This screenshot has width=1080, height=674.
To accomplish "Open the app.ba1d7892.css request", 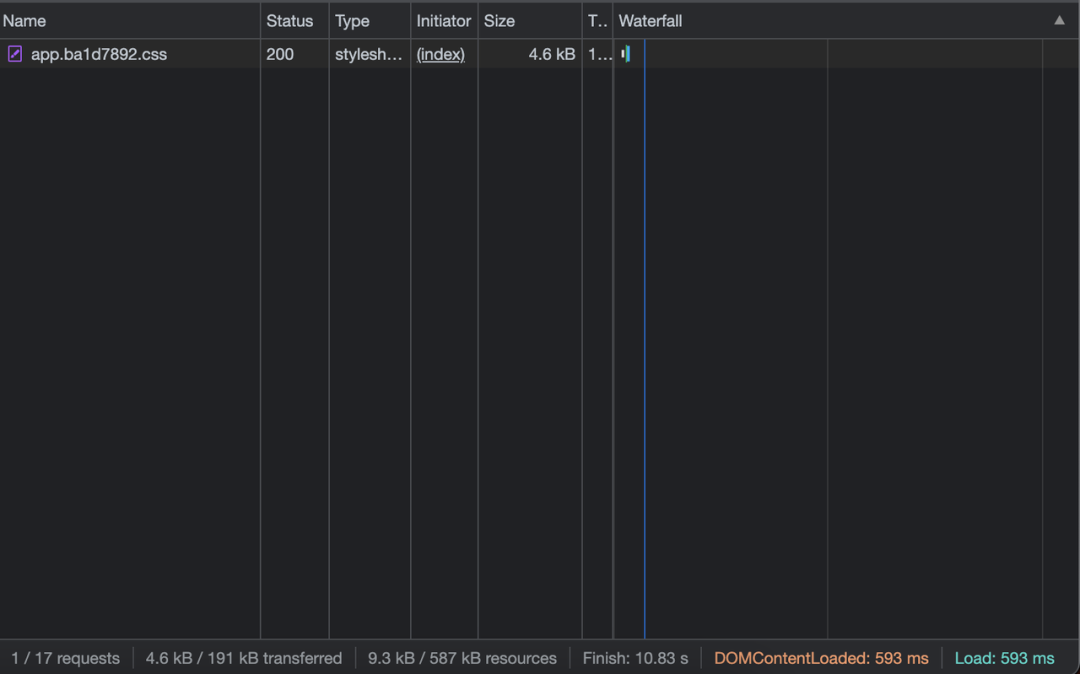I will 98,54.
